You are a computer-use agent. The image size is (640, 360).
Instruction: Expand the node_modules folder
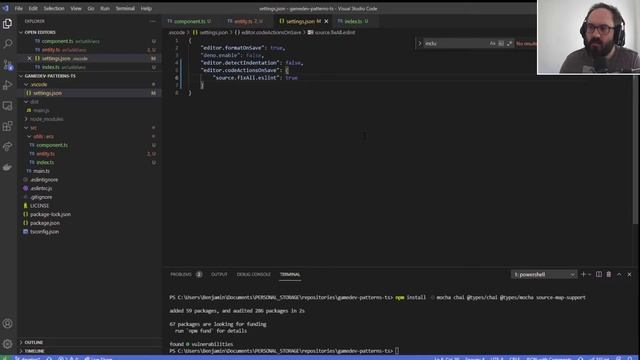[27, 119]
